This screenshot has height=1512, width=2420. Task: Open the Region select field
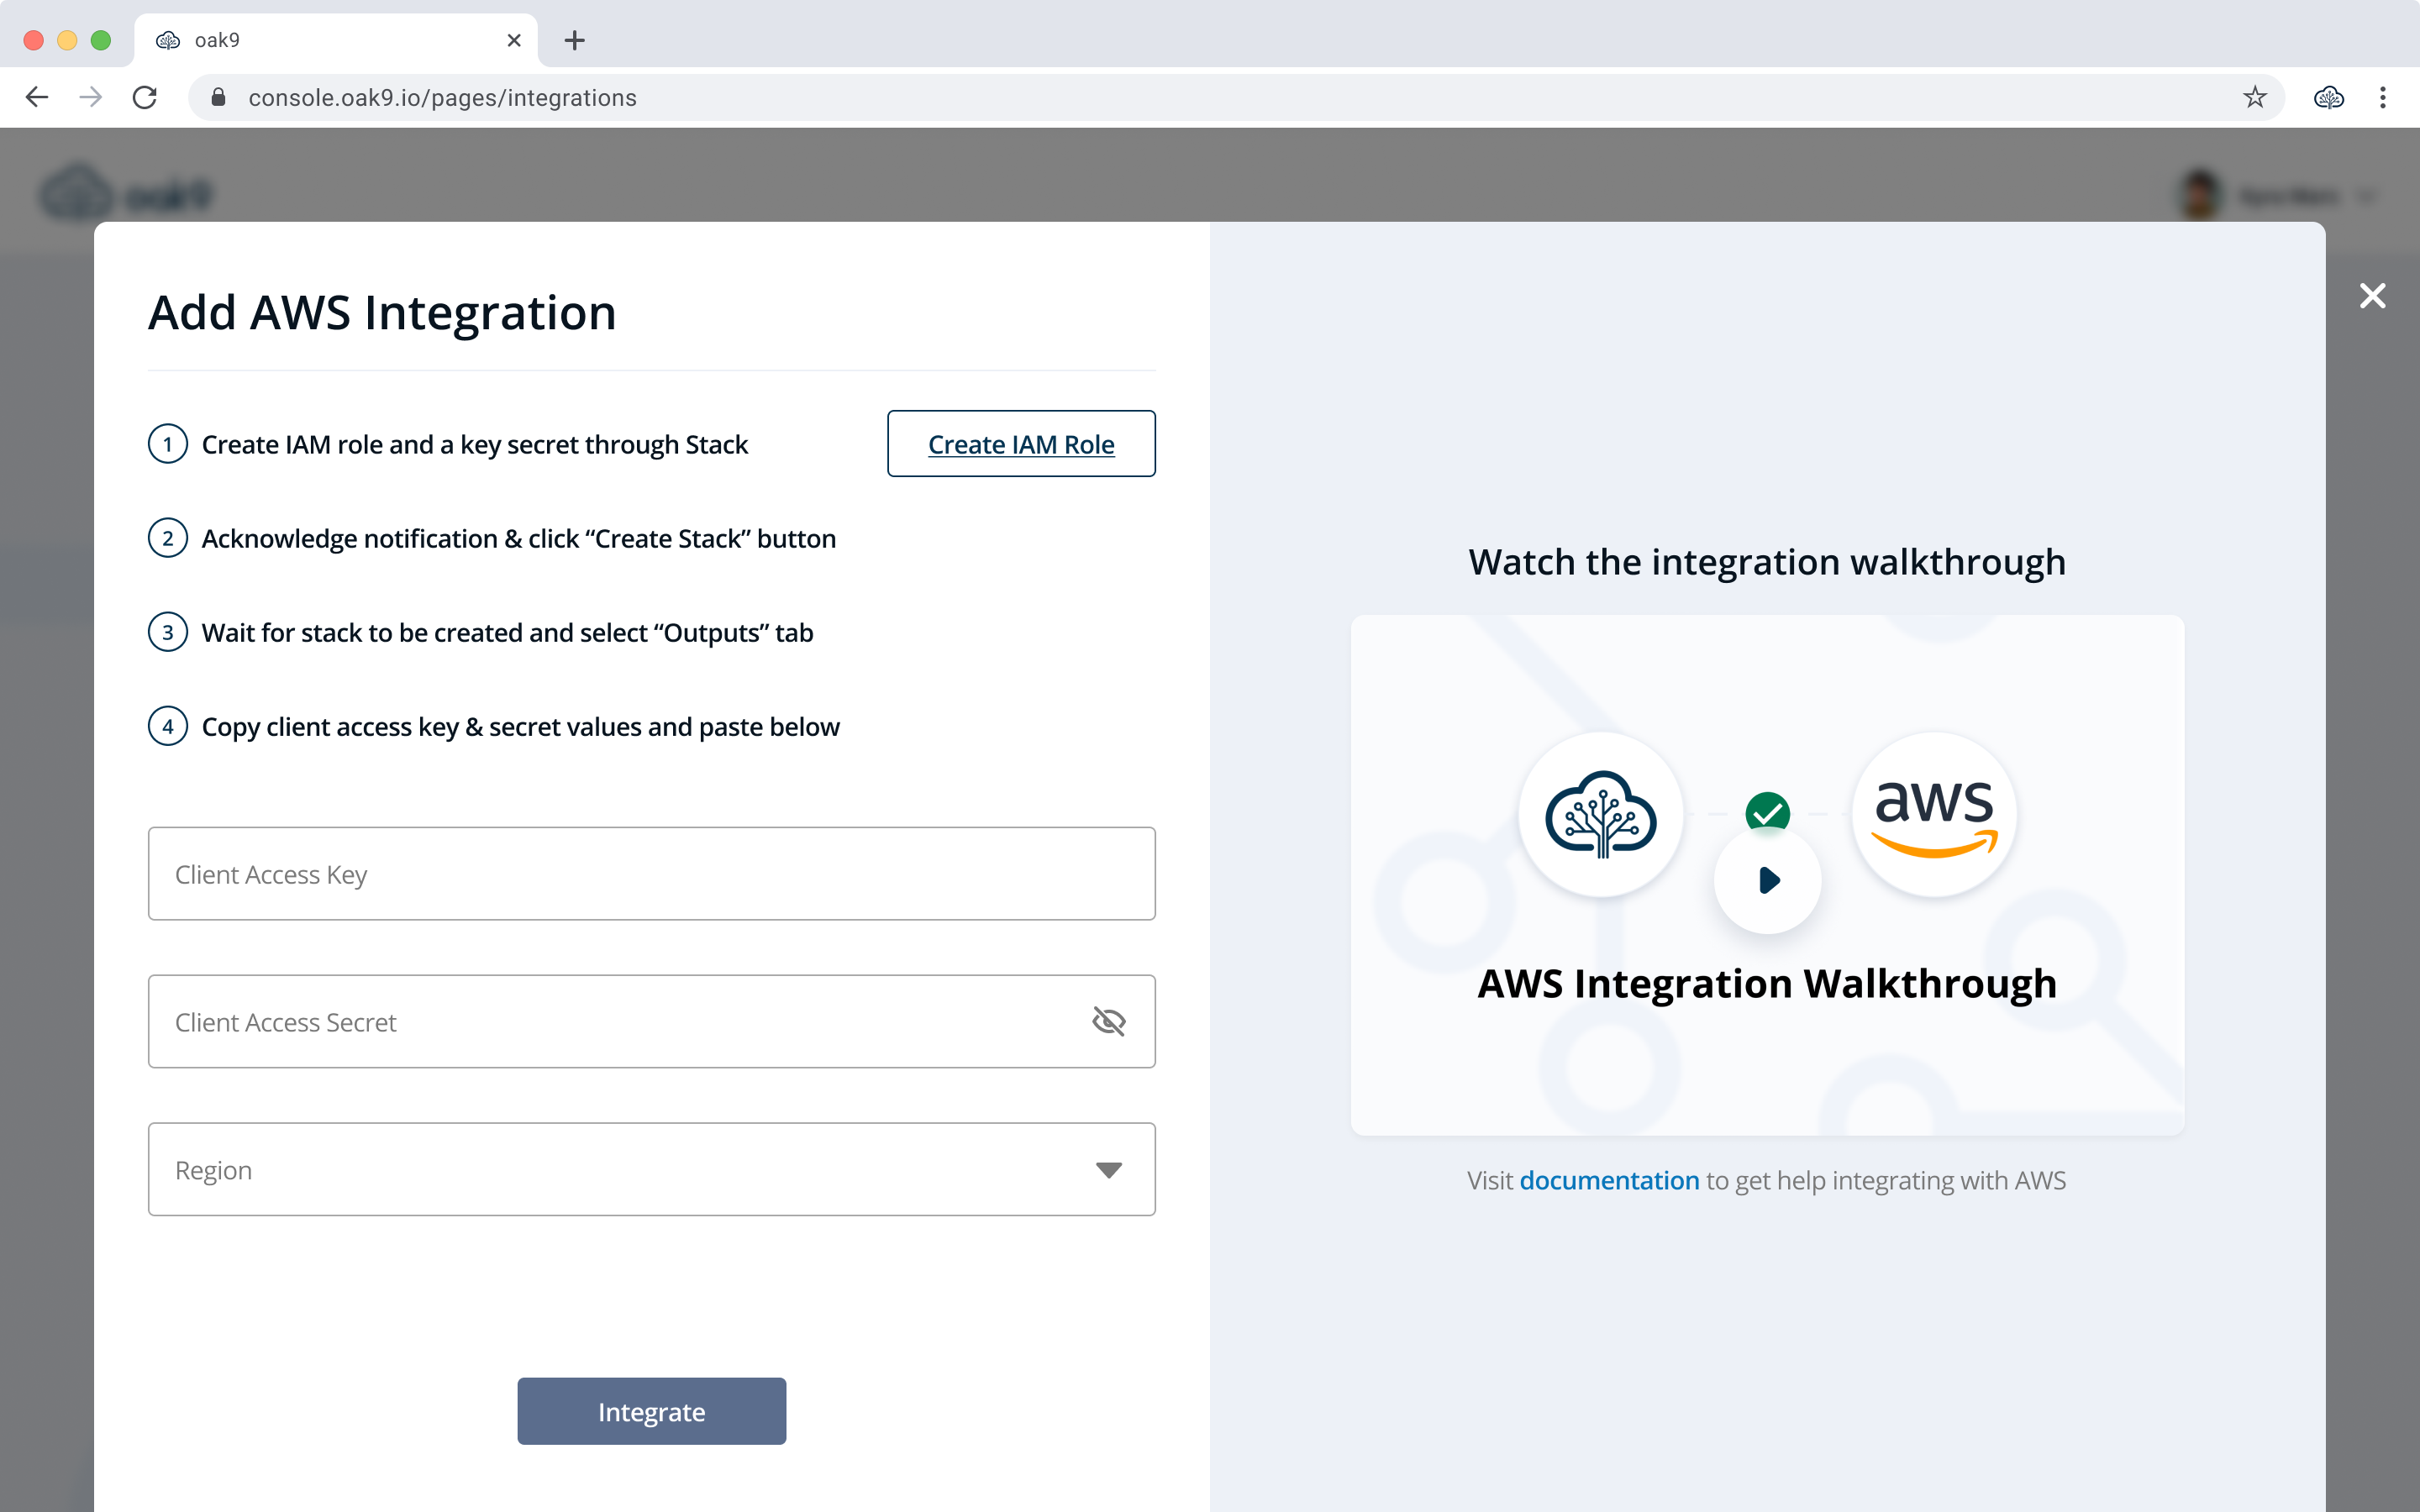tap(620, 1169)
